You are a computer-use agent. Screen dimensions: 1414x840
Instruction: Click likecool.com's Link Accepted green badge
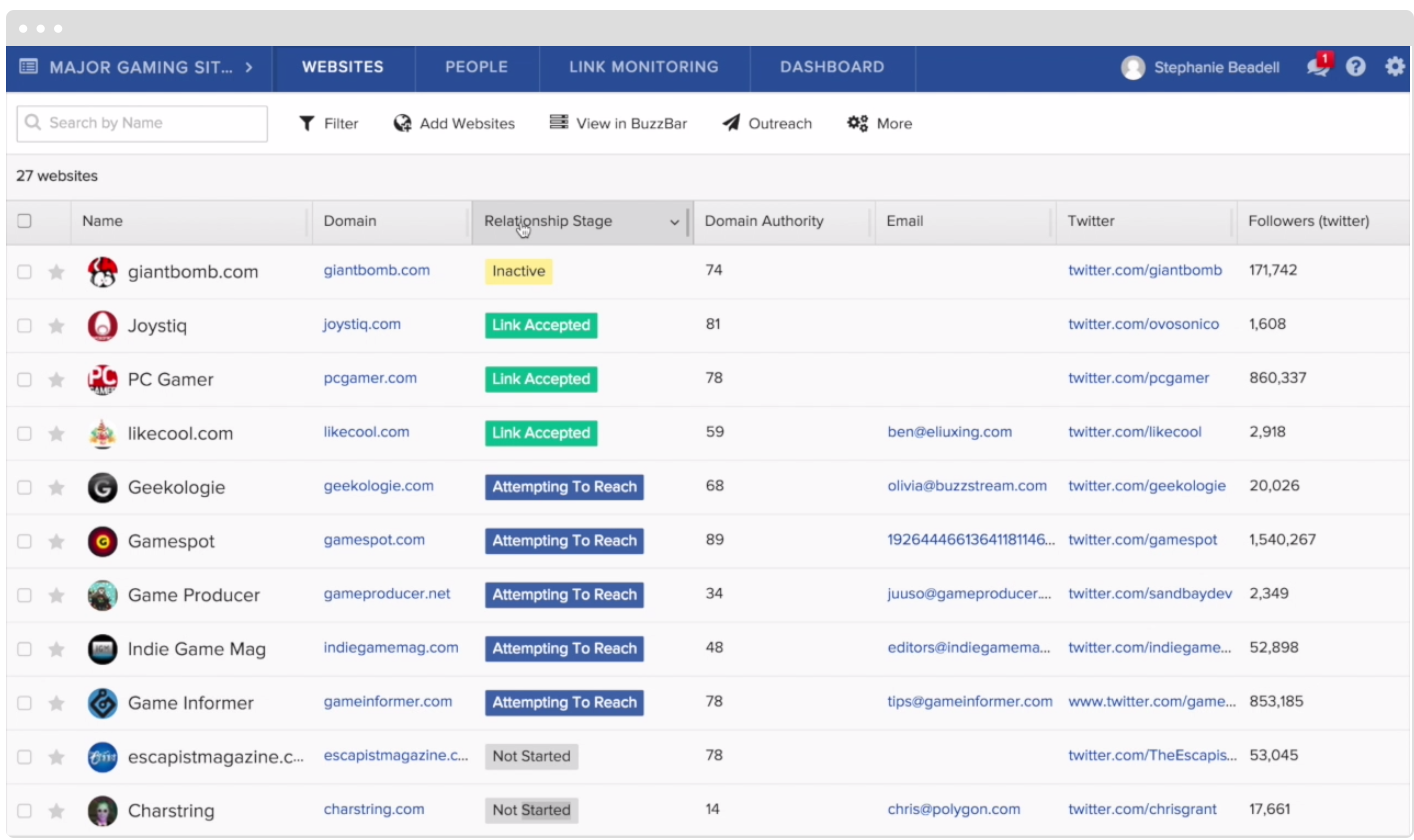(x=541, y=433)
